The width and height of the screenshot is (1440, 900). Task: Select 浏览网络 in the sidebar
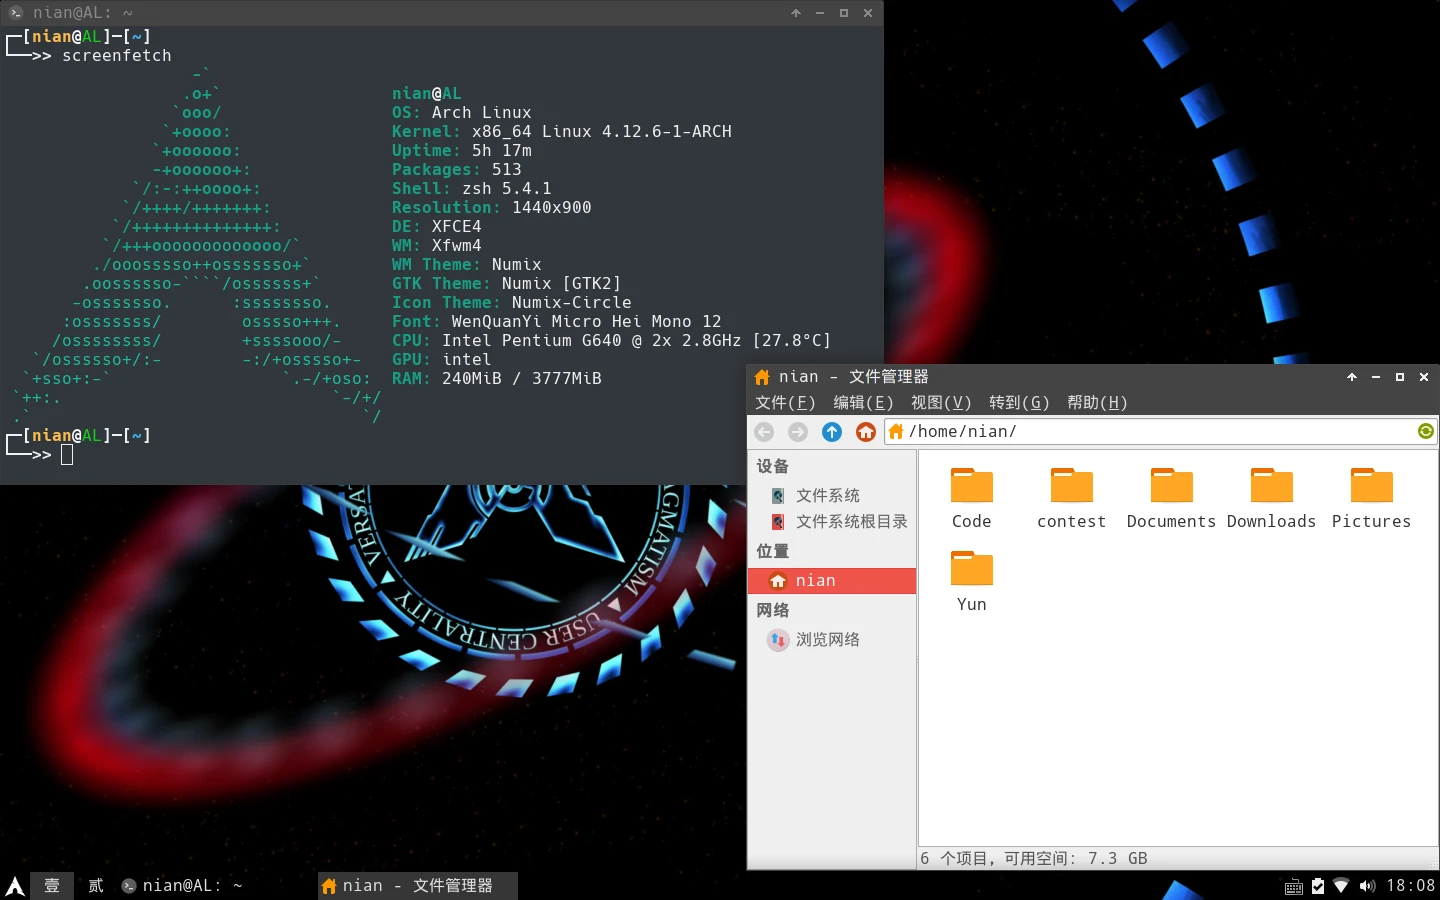tap(827, 640)
